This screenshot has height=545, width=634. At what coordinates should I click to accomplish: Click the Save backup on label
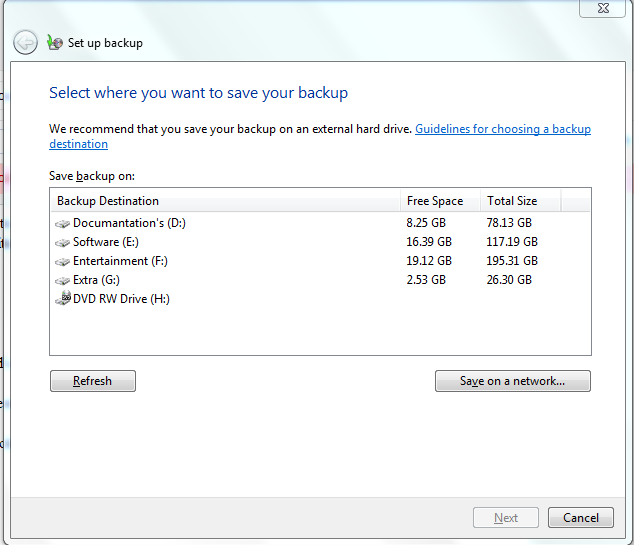point(92,176)
